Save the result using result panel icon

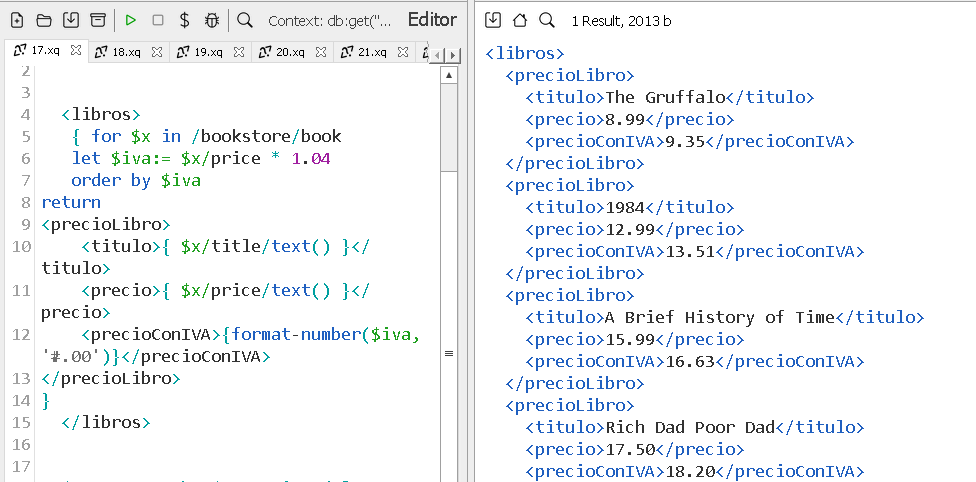(x=493, y=20)
